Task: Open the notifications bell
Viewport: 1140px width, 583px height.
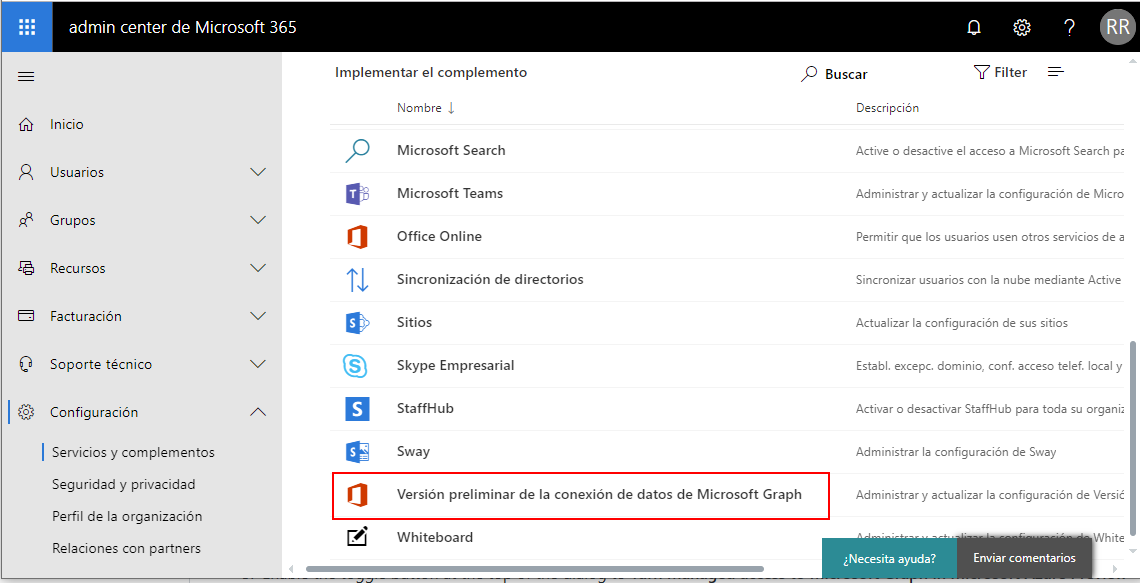Action: tap(974, 27)
